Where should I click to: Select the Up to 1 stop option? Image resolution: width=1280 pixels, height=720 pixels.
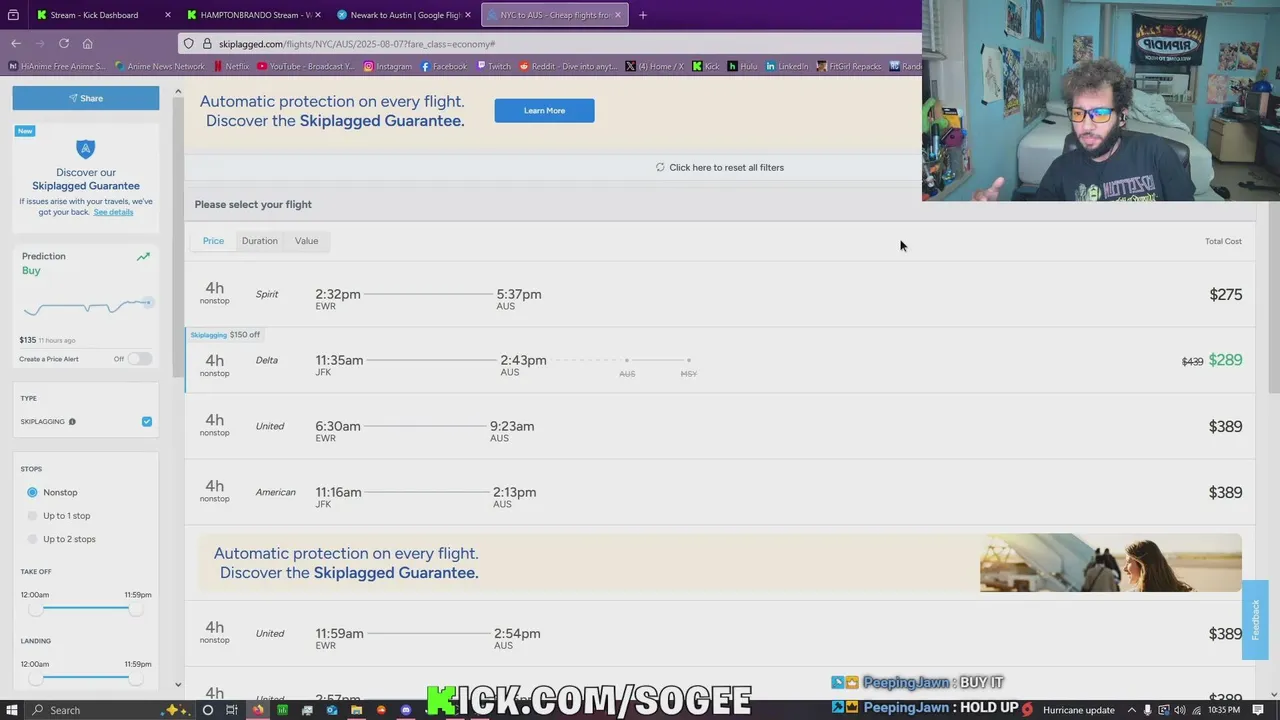pos(59,516)
